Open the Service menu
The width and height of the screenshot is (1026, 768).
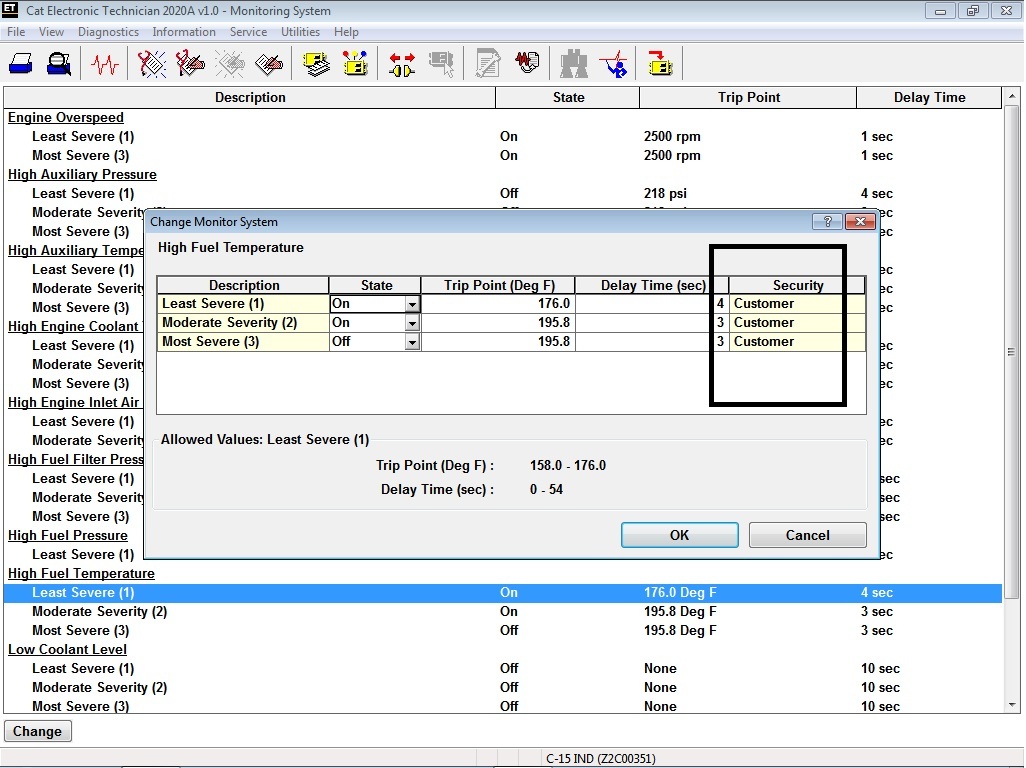point(248,32)
